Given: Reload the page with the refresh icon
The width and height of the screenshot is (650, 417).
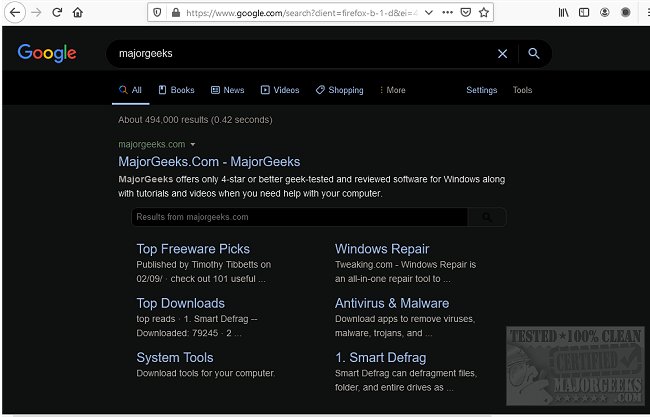Looking at the screenshot, I should pos(57,12).
